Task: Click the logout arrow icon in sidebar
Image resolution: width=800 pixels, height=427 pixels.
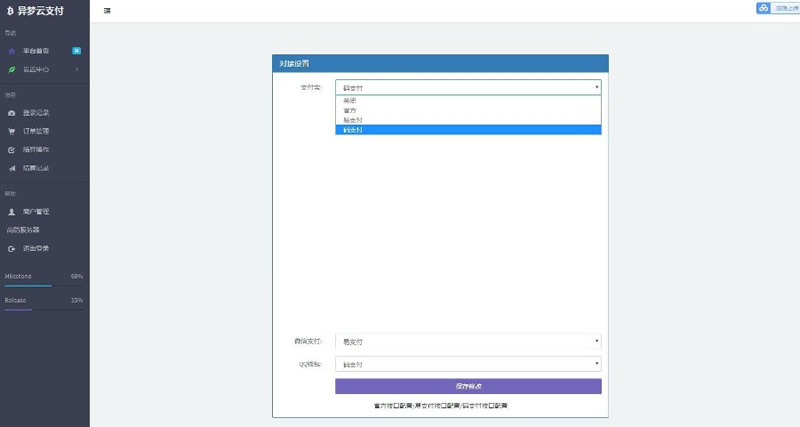Action: pyautogui.click(x=12, y=248)
